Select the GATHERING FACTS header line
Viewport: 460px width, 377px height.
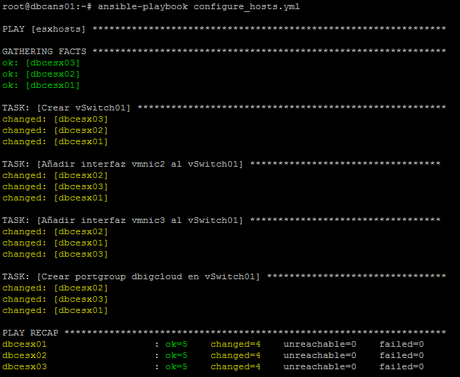tap(224, 52)
